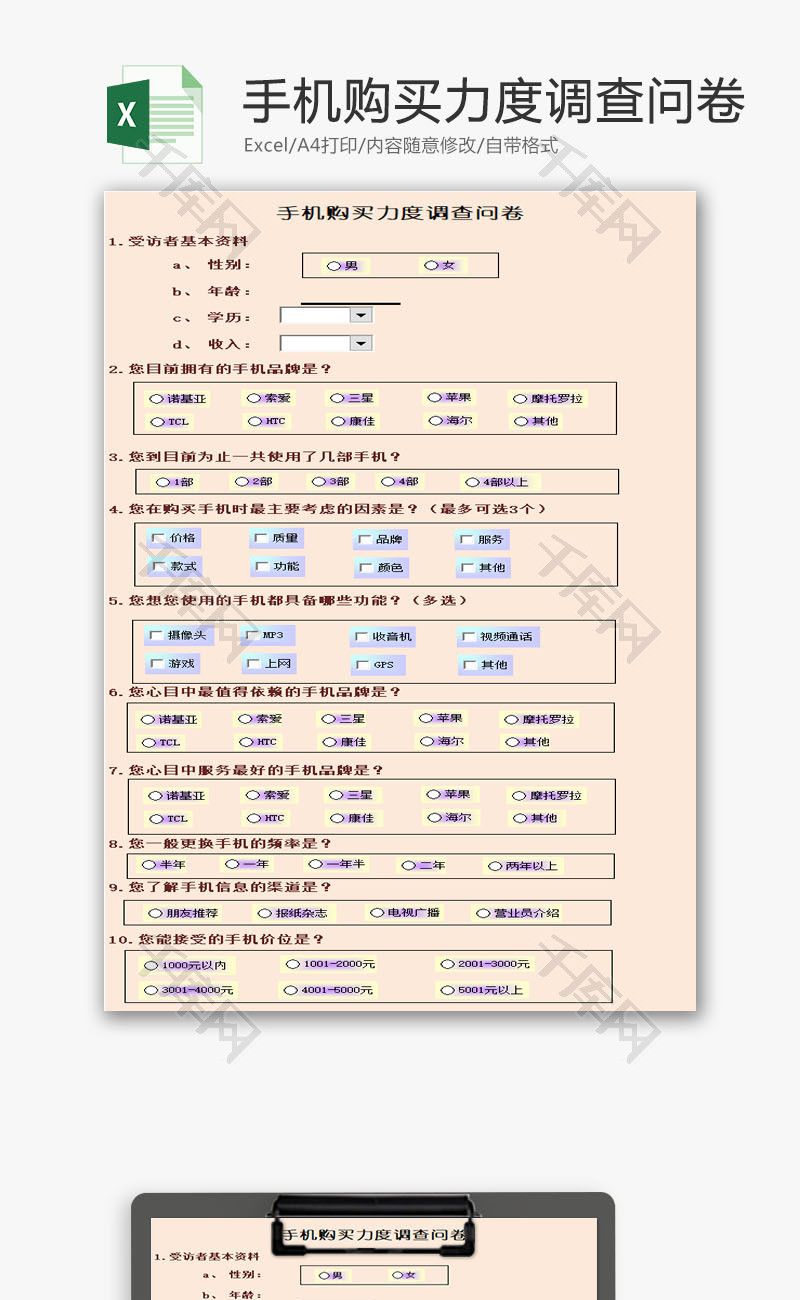The width and height of the screenshot is (800, 1300).
Task: Expand the 收入 combo box arrow
Action: [360, 343]
